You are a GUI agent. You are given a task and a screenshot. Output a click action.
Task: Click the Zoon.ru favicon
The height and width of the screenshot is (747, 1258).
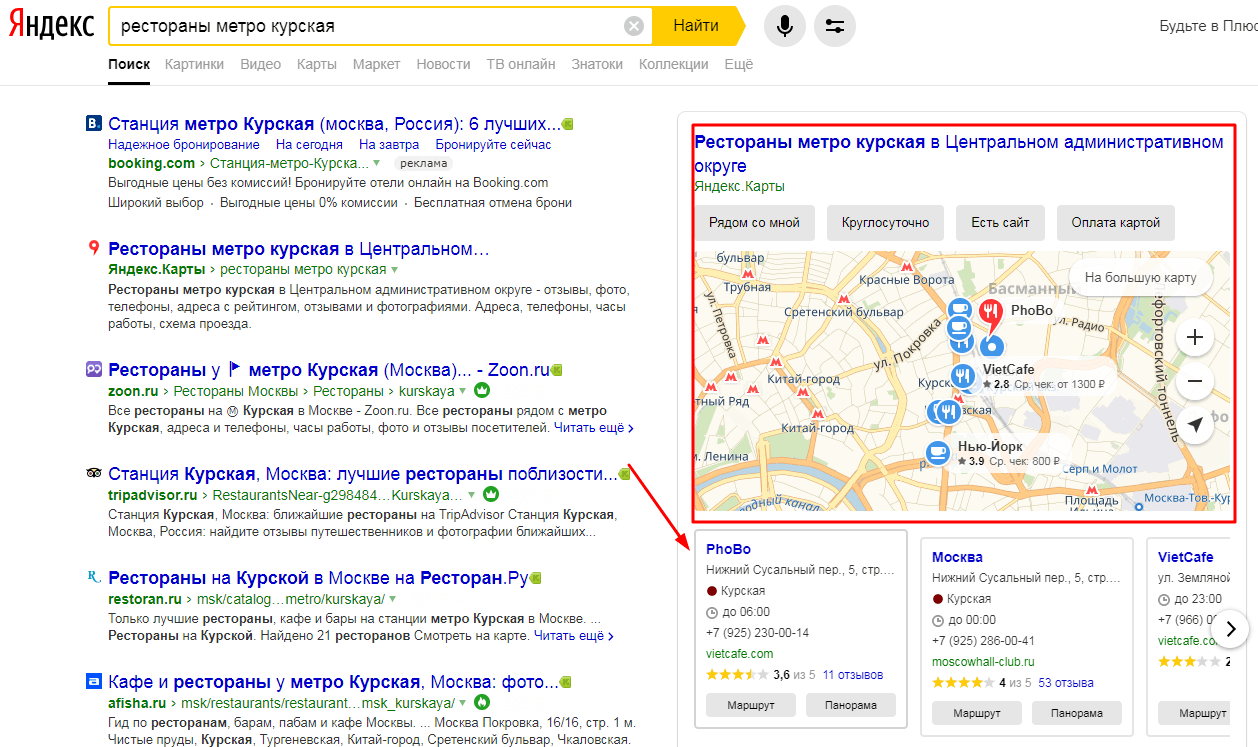[94, 369]
